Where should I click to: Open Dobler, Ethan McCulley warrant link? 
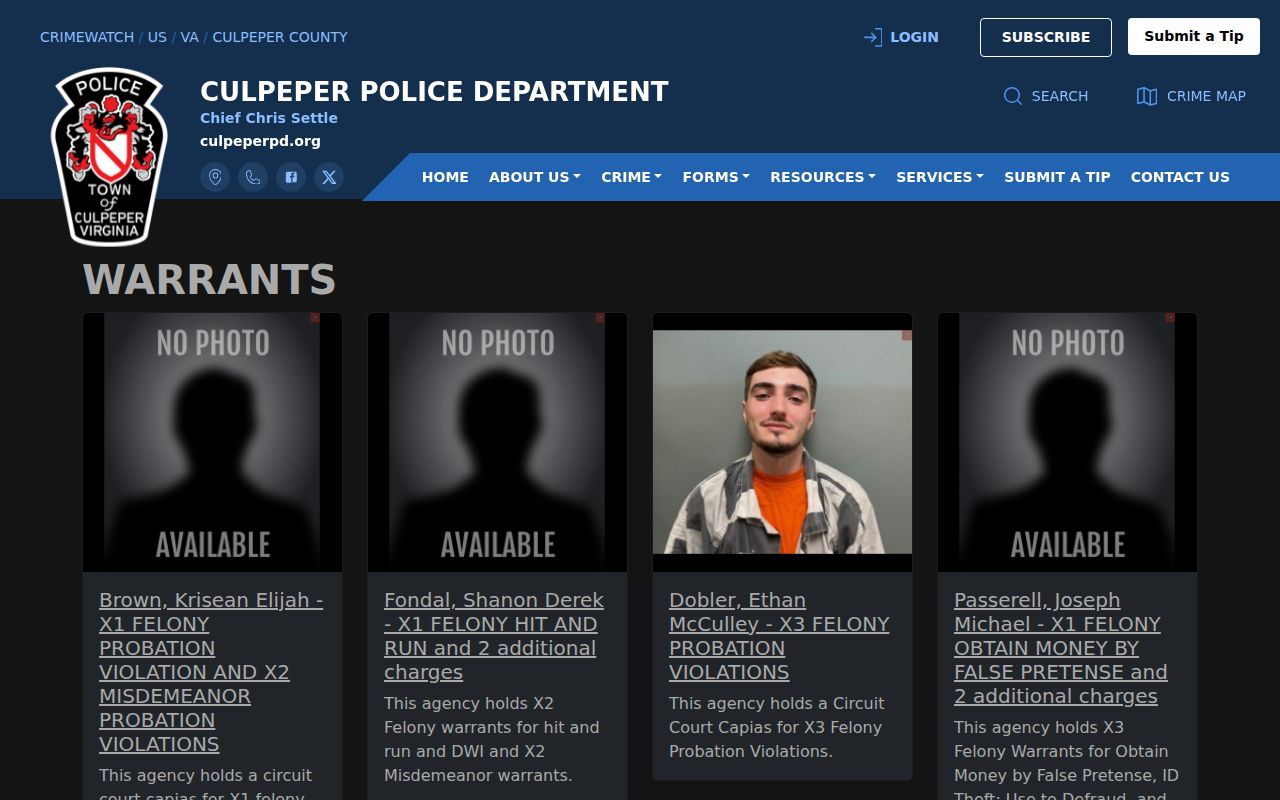(779, 636)
